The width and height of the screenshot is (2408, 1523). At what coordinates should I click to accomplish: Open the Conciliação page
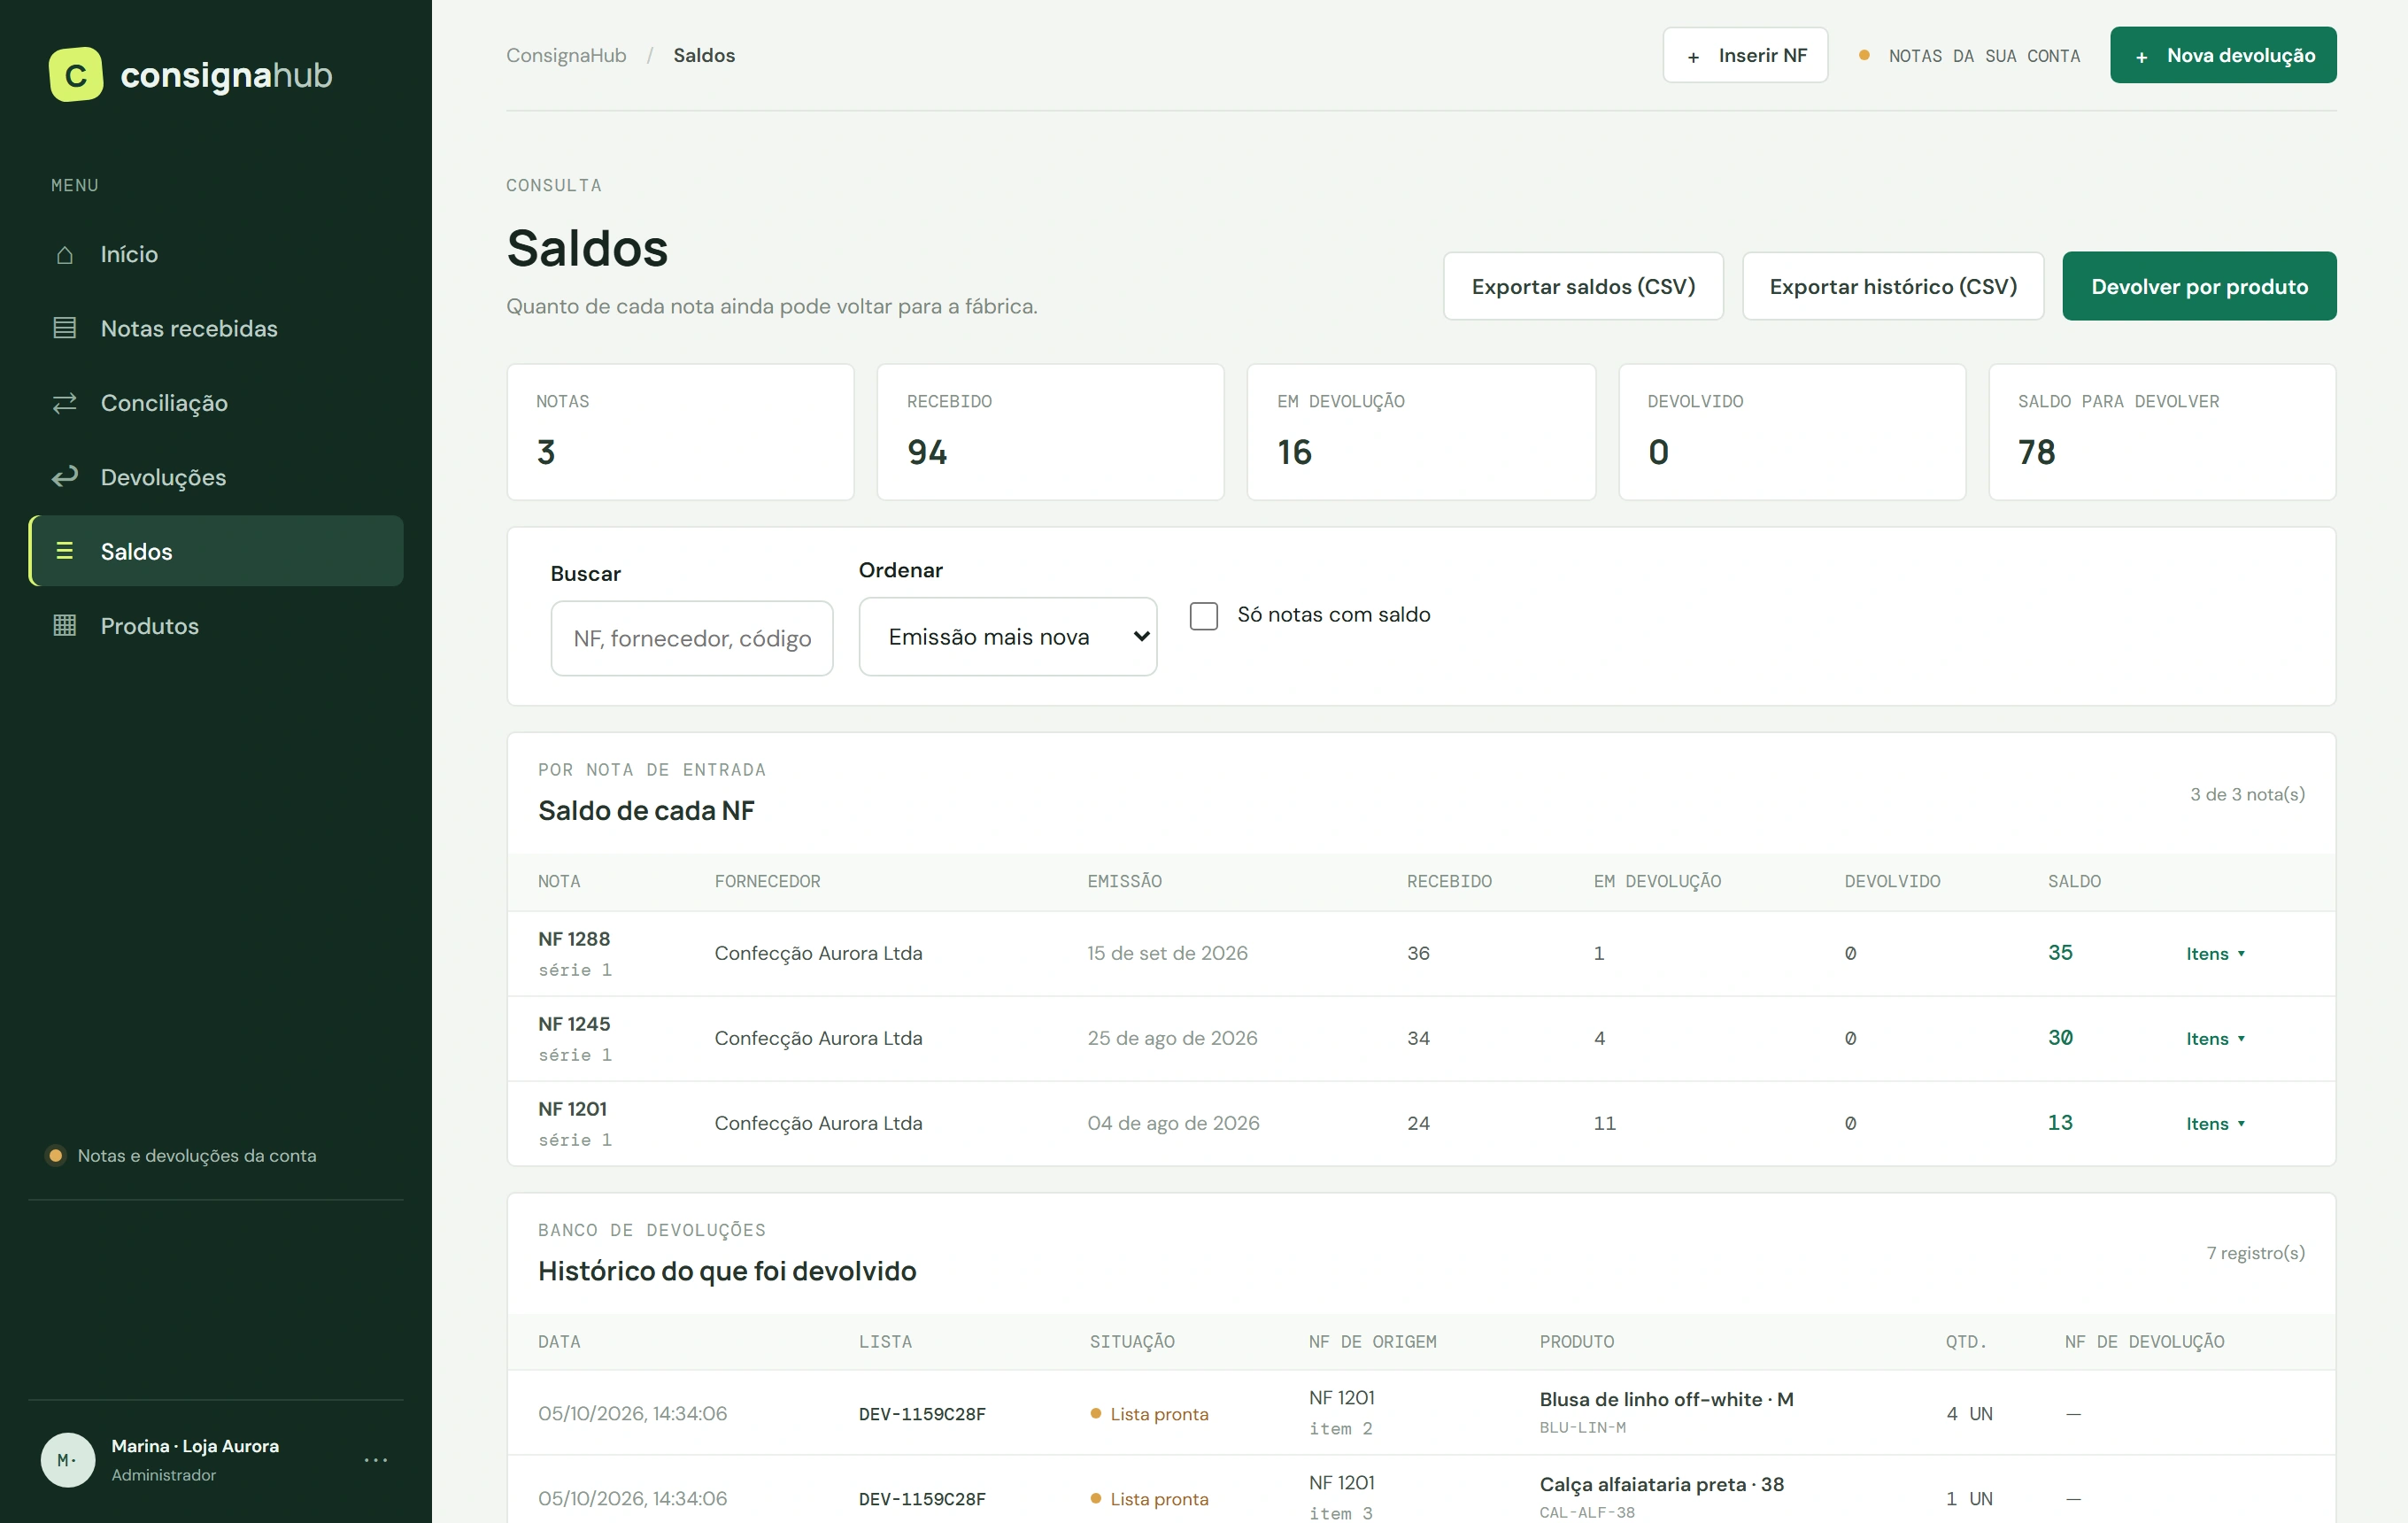pyautogui.click(x=216, y=403)
